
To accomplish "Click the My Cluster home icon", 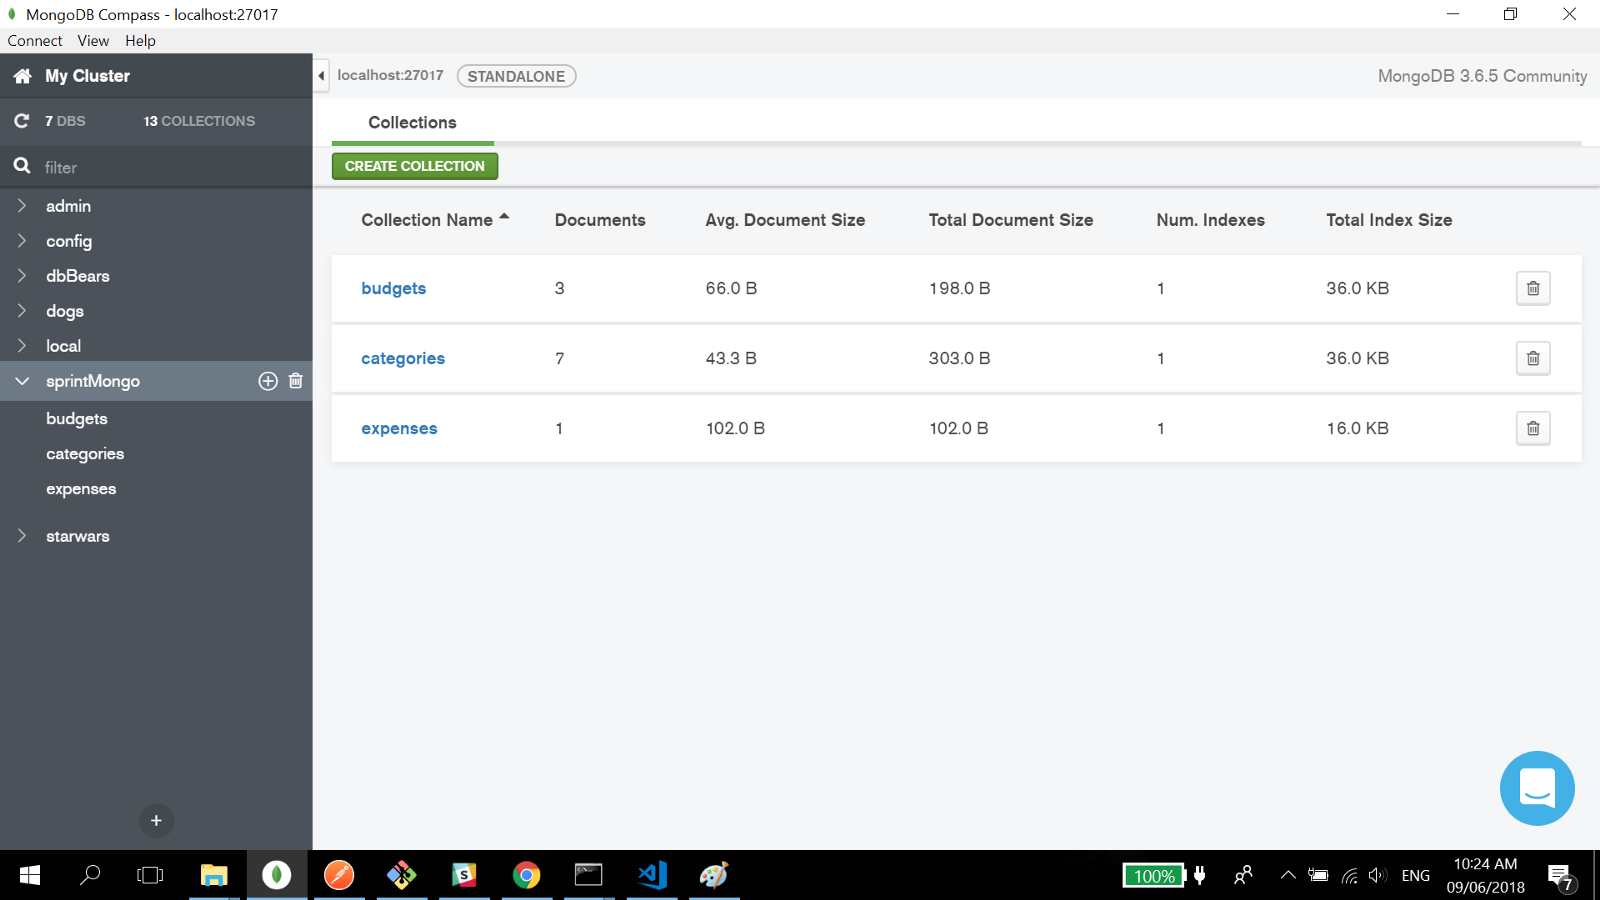I will click(22, 76).
